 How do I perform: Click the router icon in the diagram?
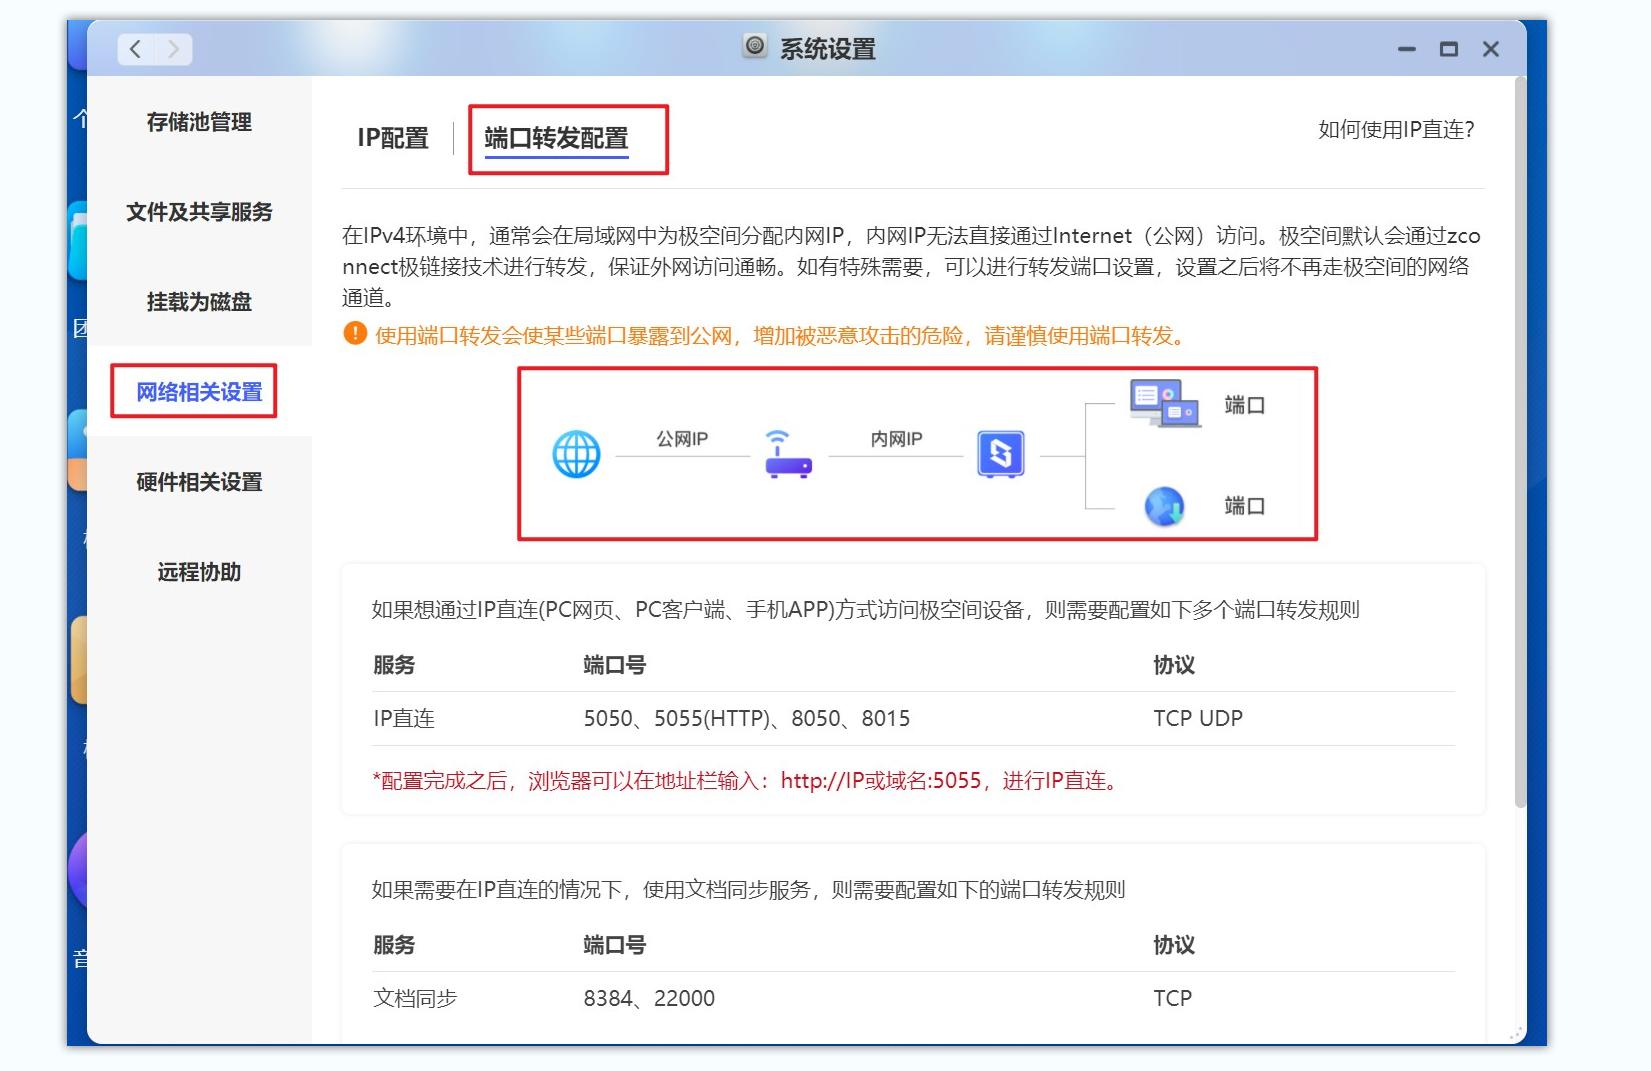[x=786, y=460]
